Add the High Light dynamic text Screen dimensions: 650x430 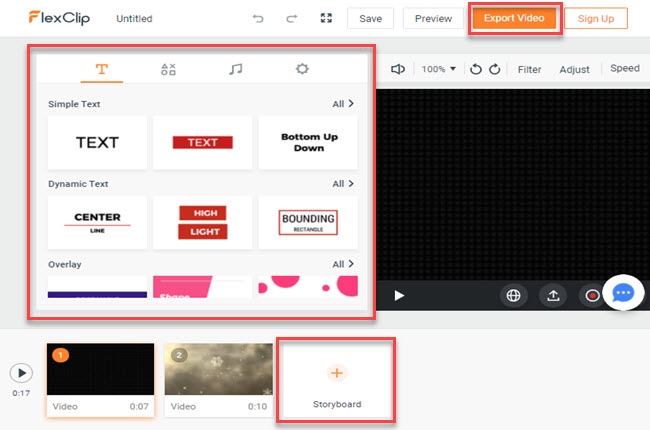pyautogui.click(x=203, y=223)
